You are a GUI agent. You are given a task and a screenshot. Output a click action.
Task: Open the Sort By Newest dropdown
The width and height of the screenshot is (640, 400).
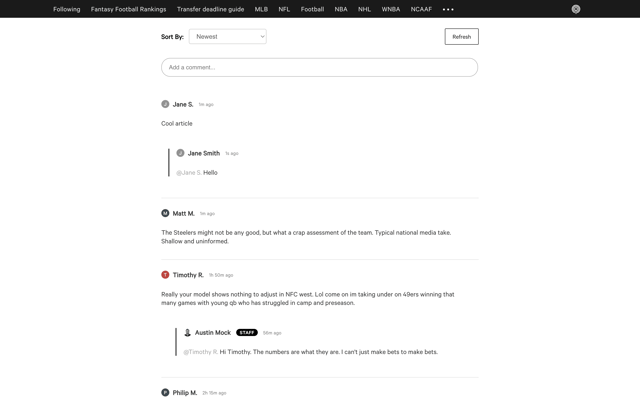228,36
